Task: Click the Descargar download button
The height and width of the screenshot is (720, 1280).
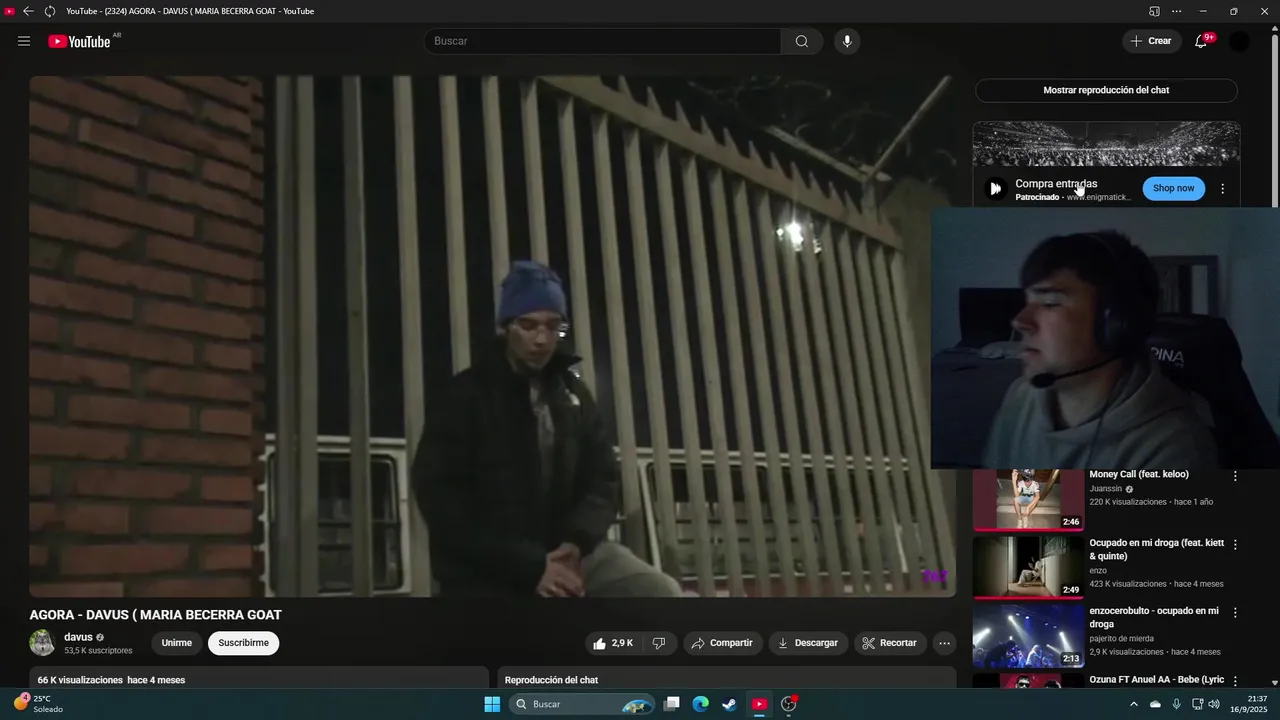Action: click(808, 643)
